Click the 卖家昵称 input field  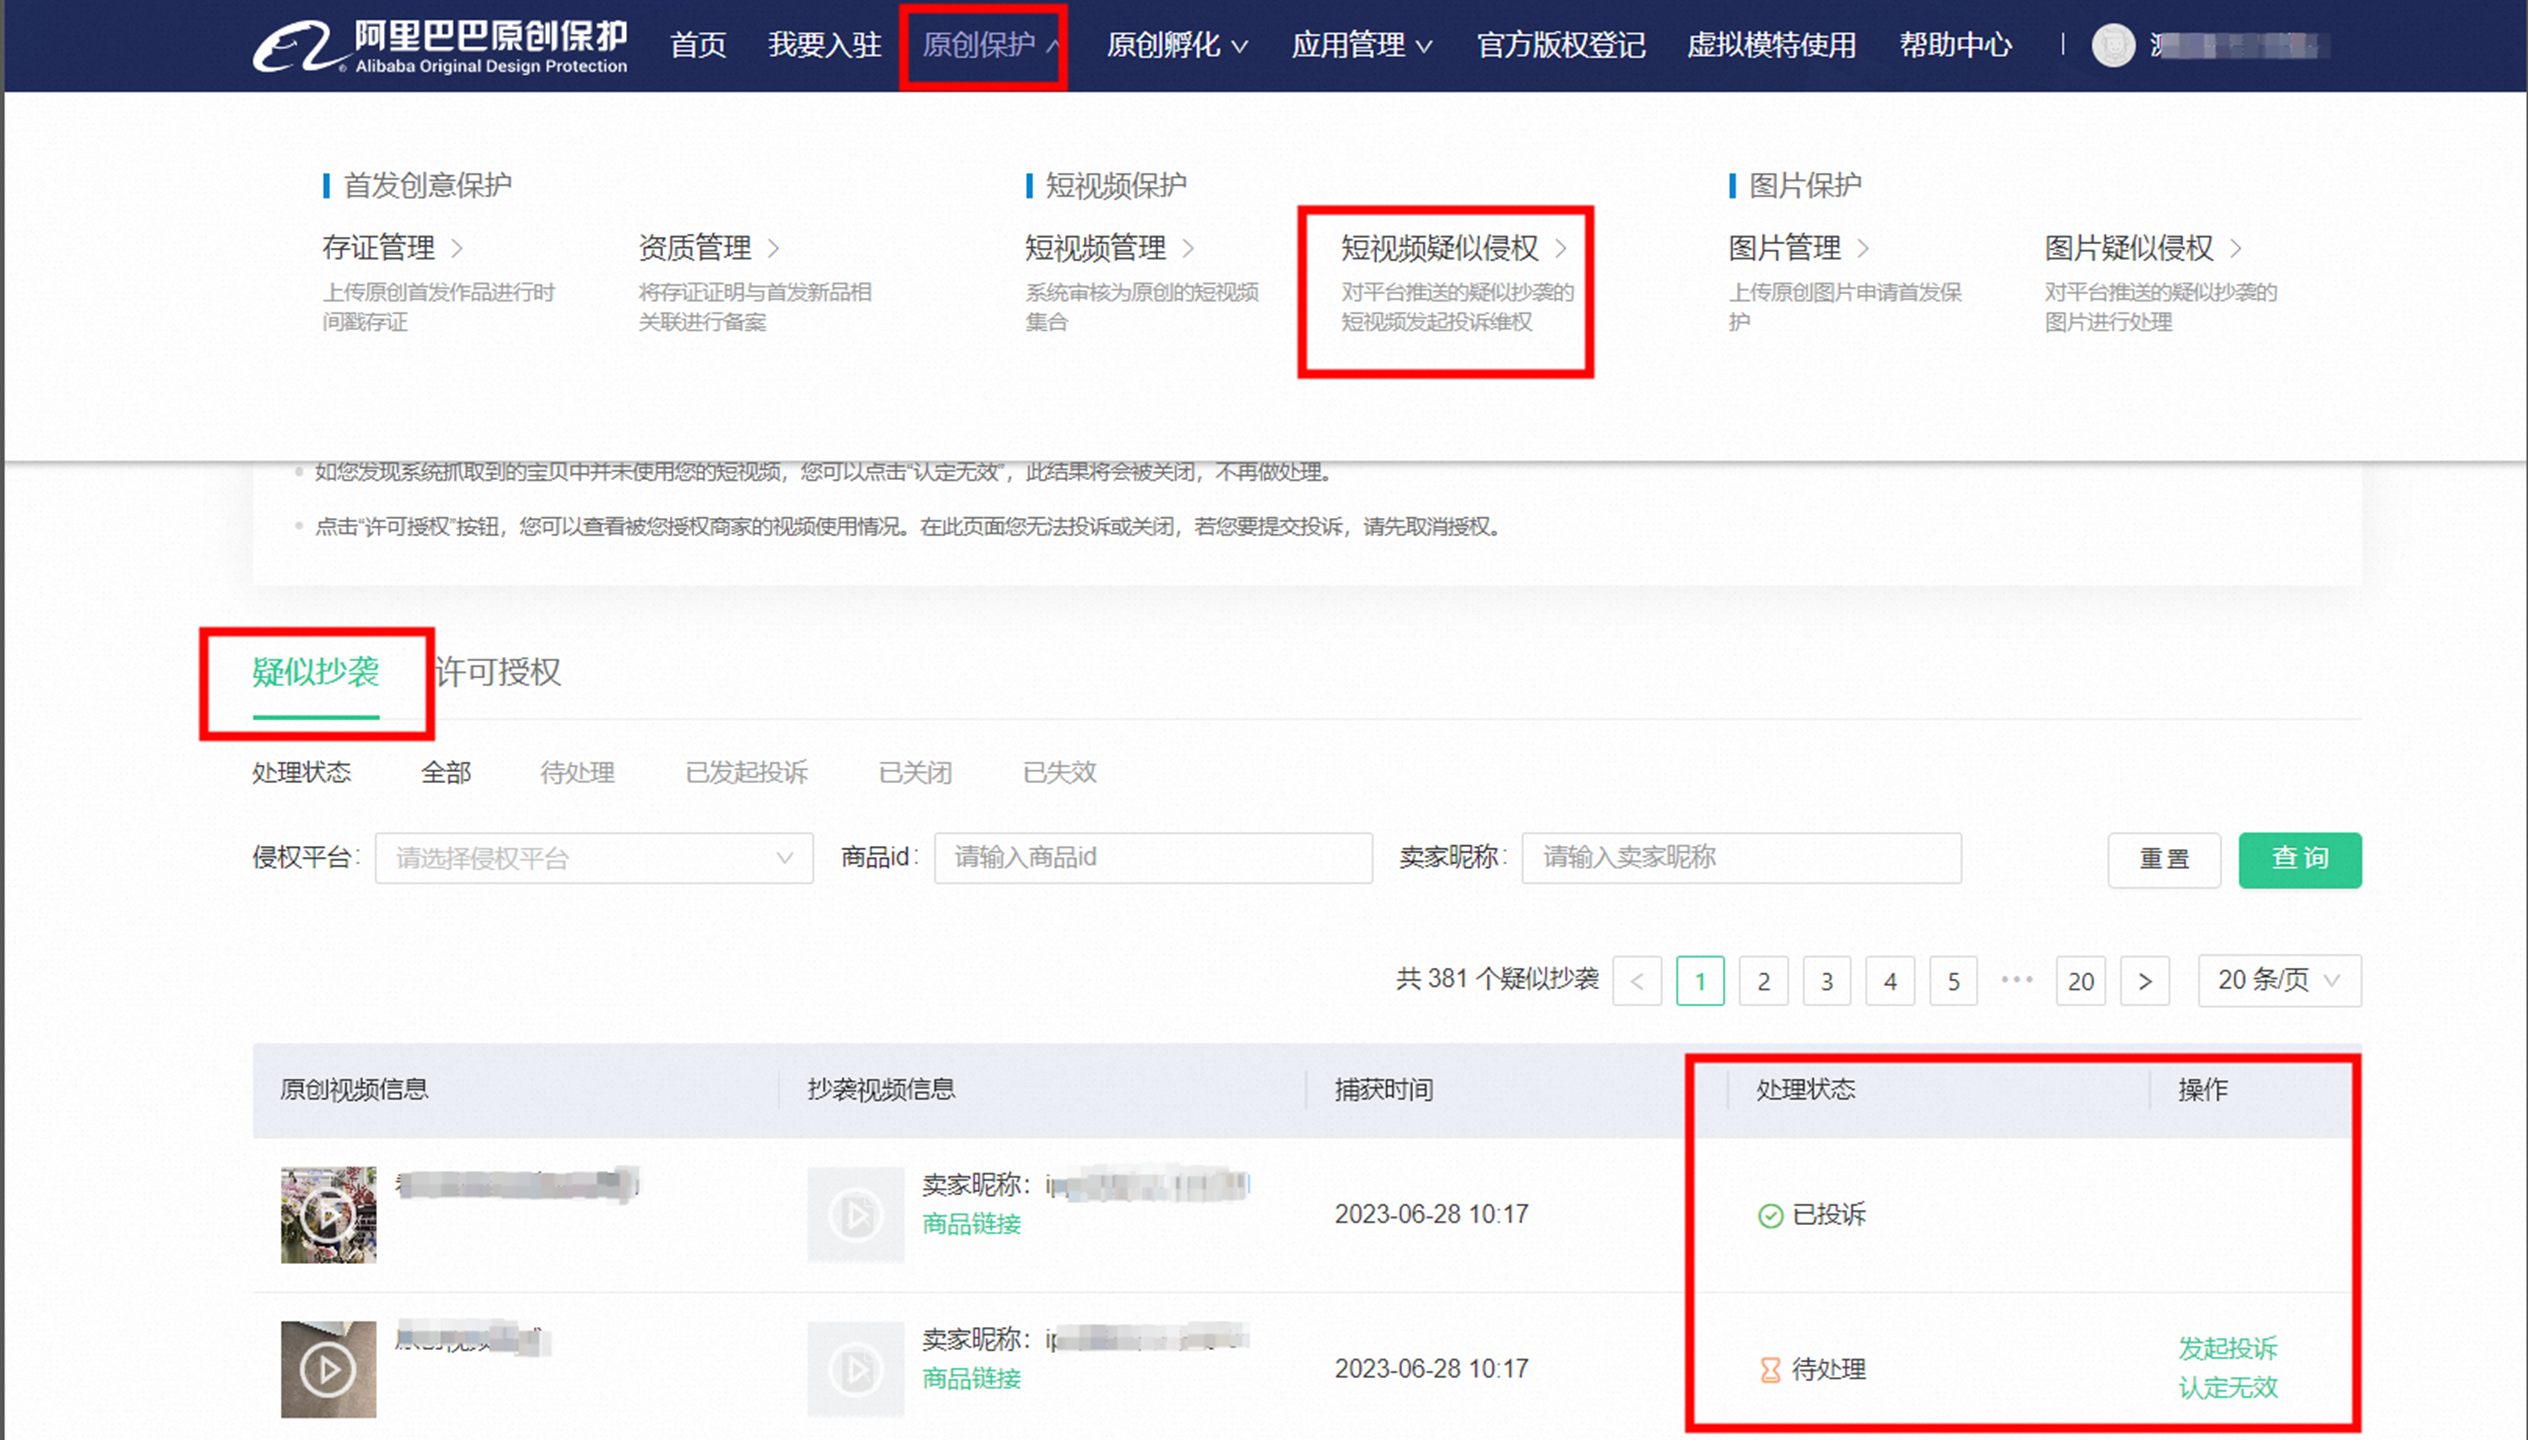[1741, 858]
